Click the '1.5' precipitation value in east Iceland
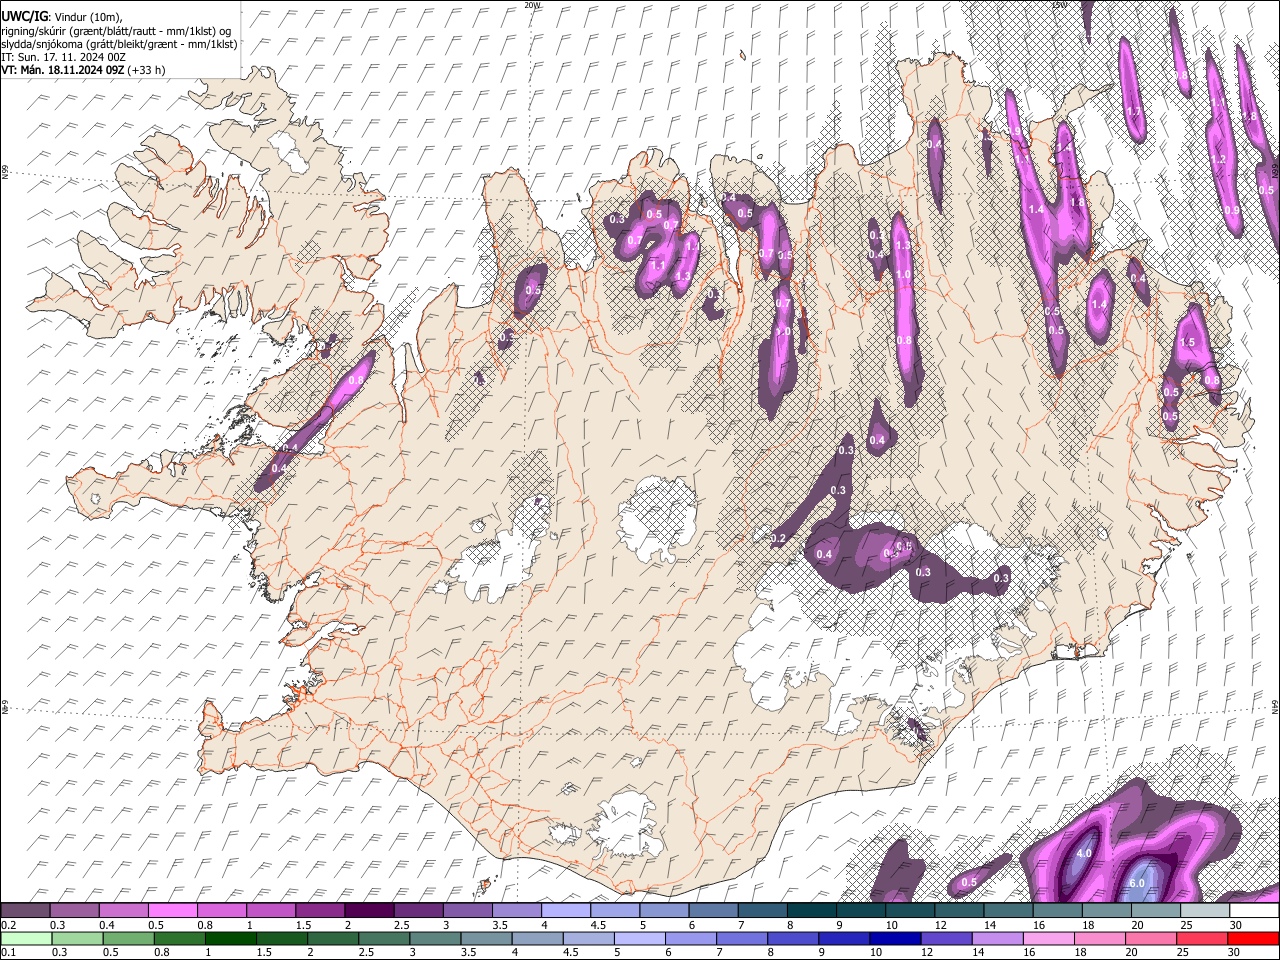1280x960 pixels. click(x=1188, y=343)
